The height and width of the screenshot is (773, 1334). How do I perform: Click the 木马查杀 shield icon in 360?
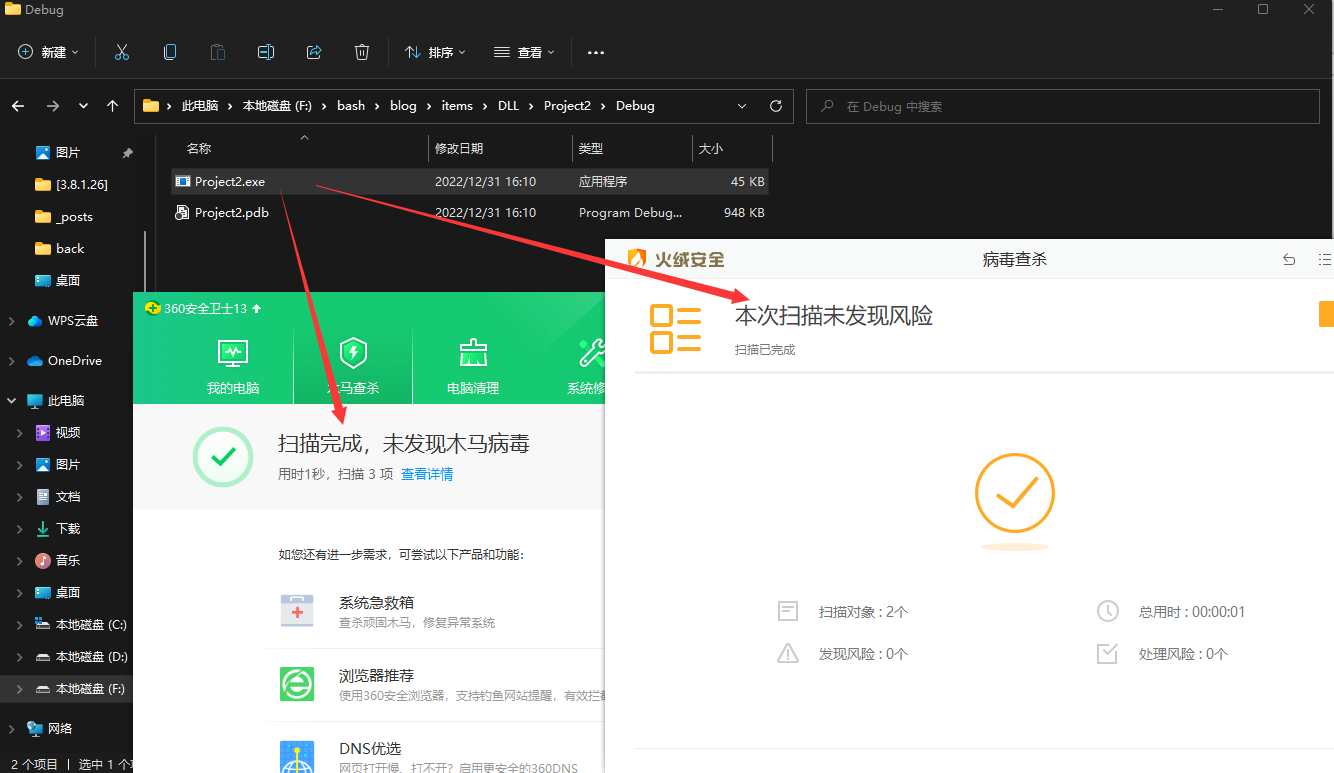[x=353, y=352]
